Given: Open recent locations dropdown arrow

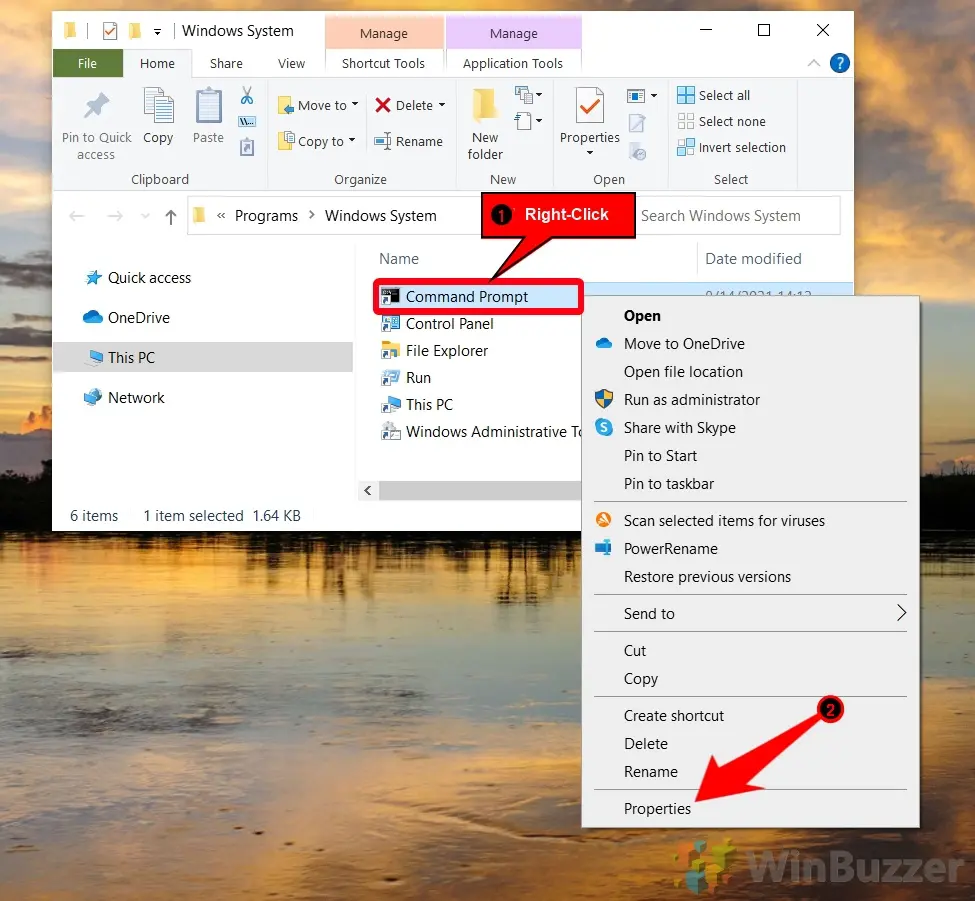Looking at the screenshot, I should pyautogui.click(x=146, y=216).
